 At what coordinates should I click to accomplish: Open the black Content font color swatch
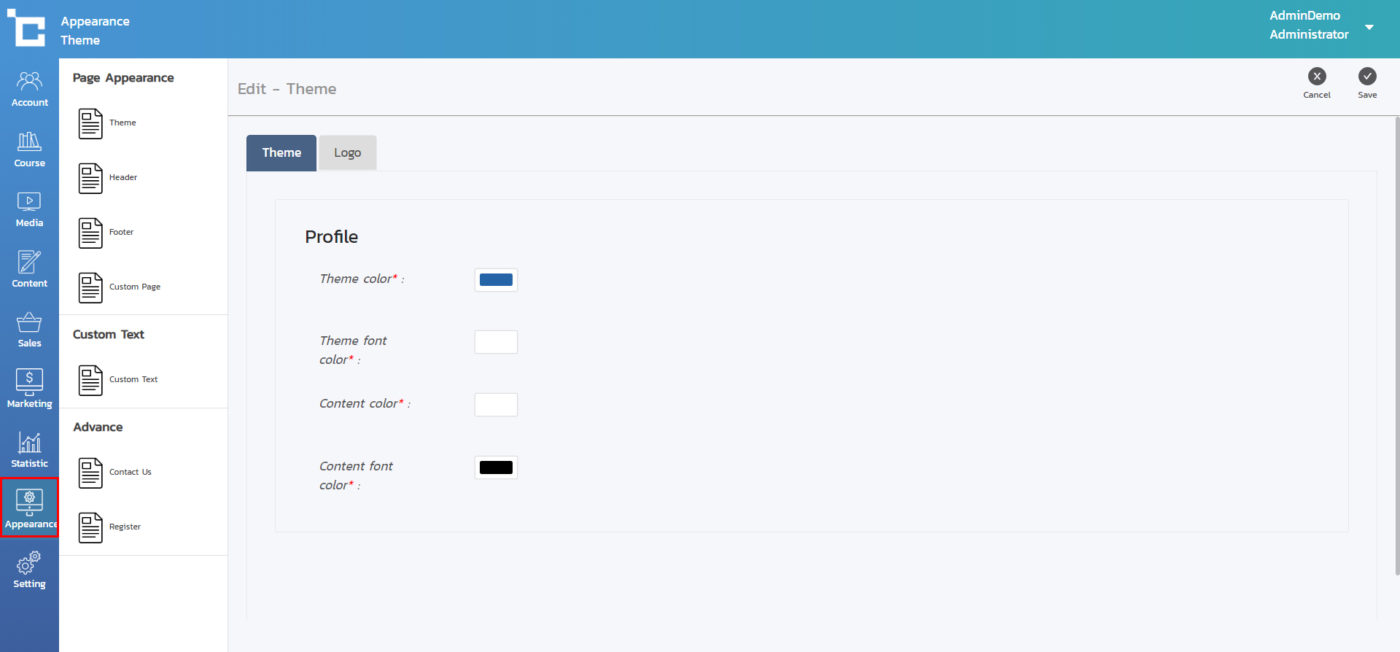[496, 467]
